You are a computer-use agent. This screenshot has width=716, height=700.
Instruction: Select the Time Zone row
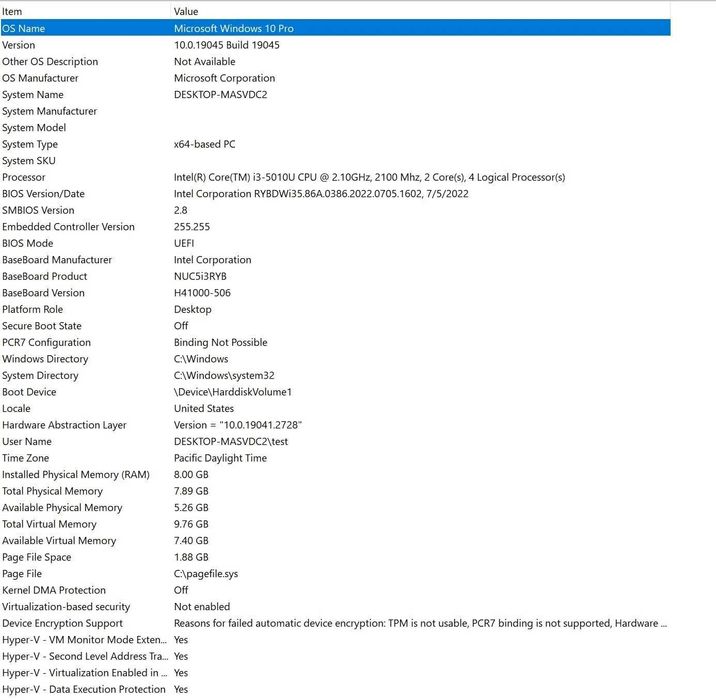click(x=336, y=458)
